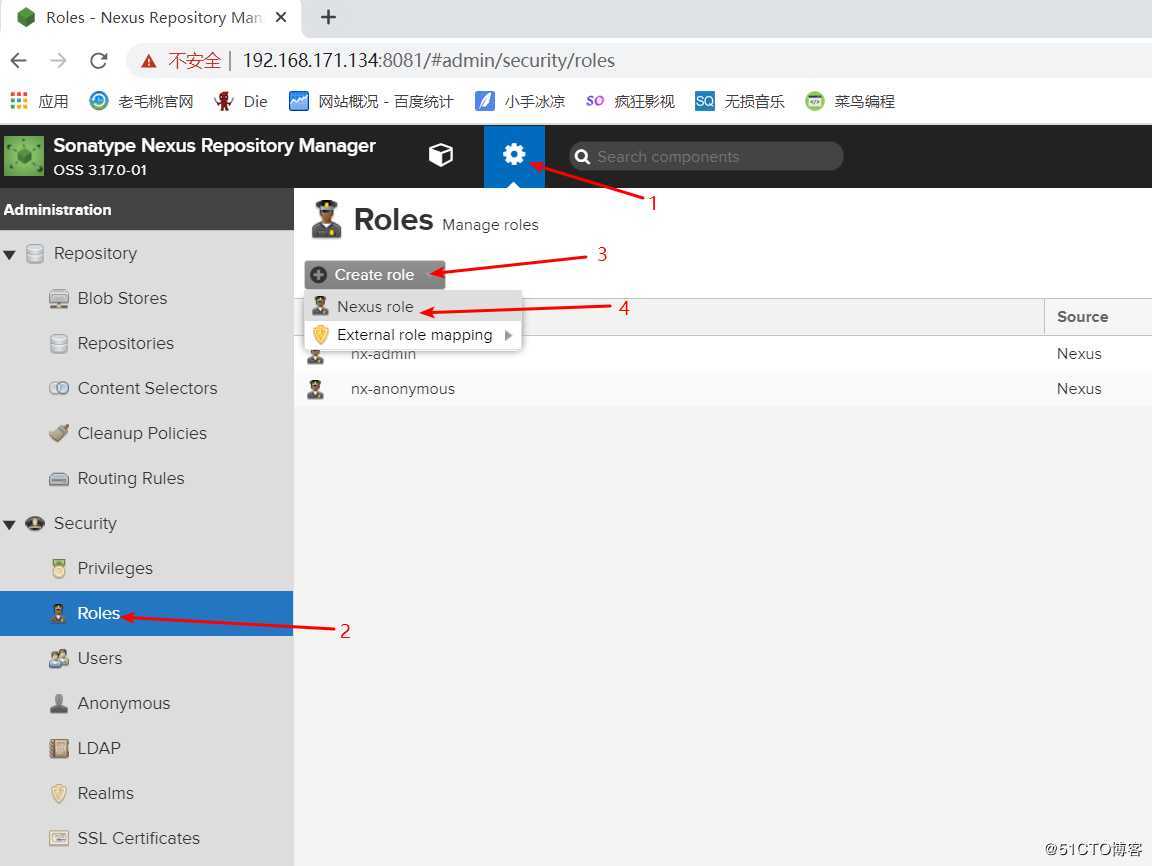Open the 疯狂影视 bookmark
The height and width of the screenshot is (866, 1152).
630,101
